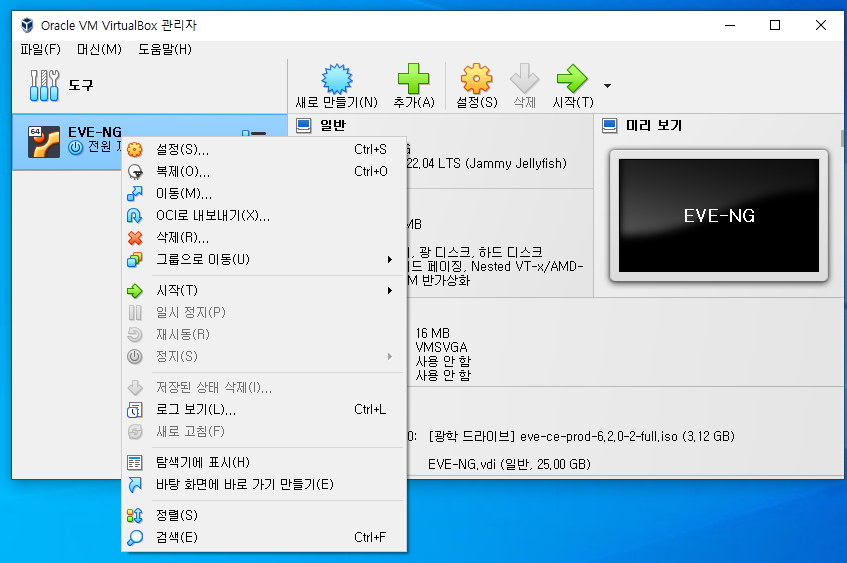This screenshot has width=847, height=563.
Task: Click the 미리 보기 section header icon
Action: coord(609,126)
